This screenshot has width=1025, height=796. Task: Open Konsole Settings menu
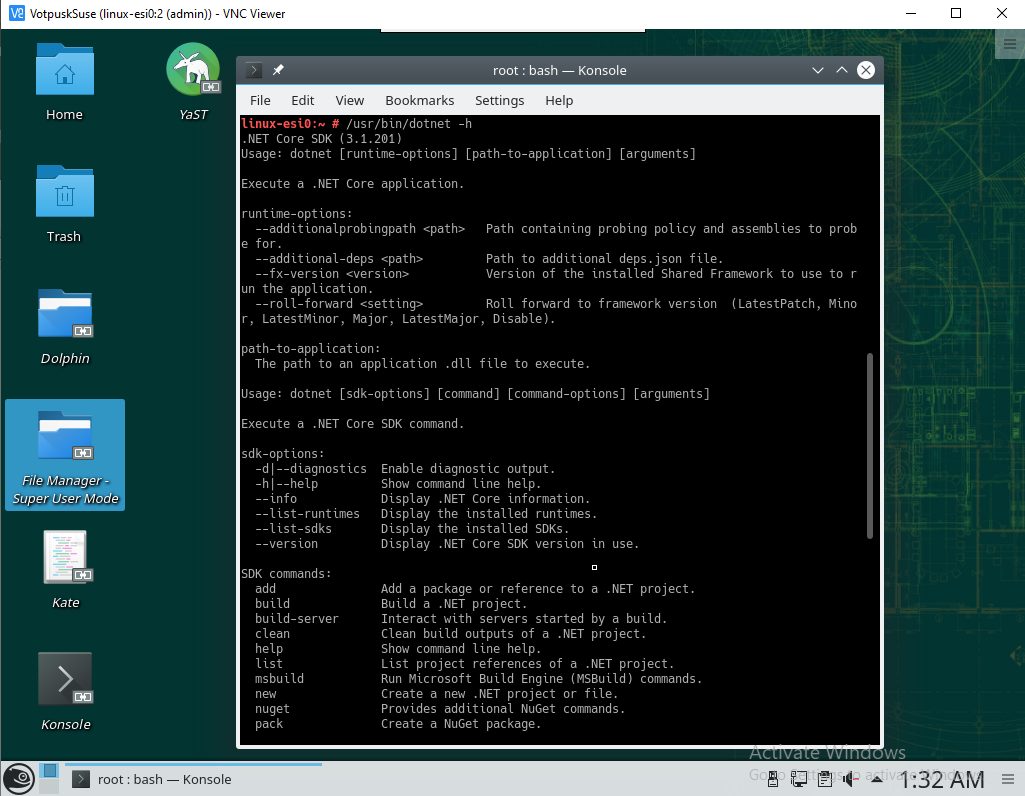pos(499,100)
